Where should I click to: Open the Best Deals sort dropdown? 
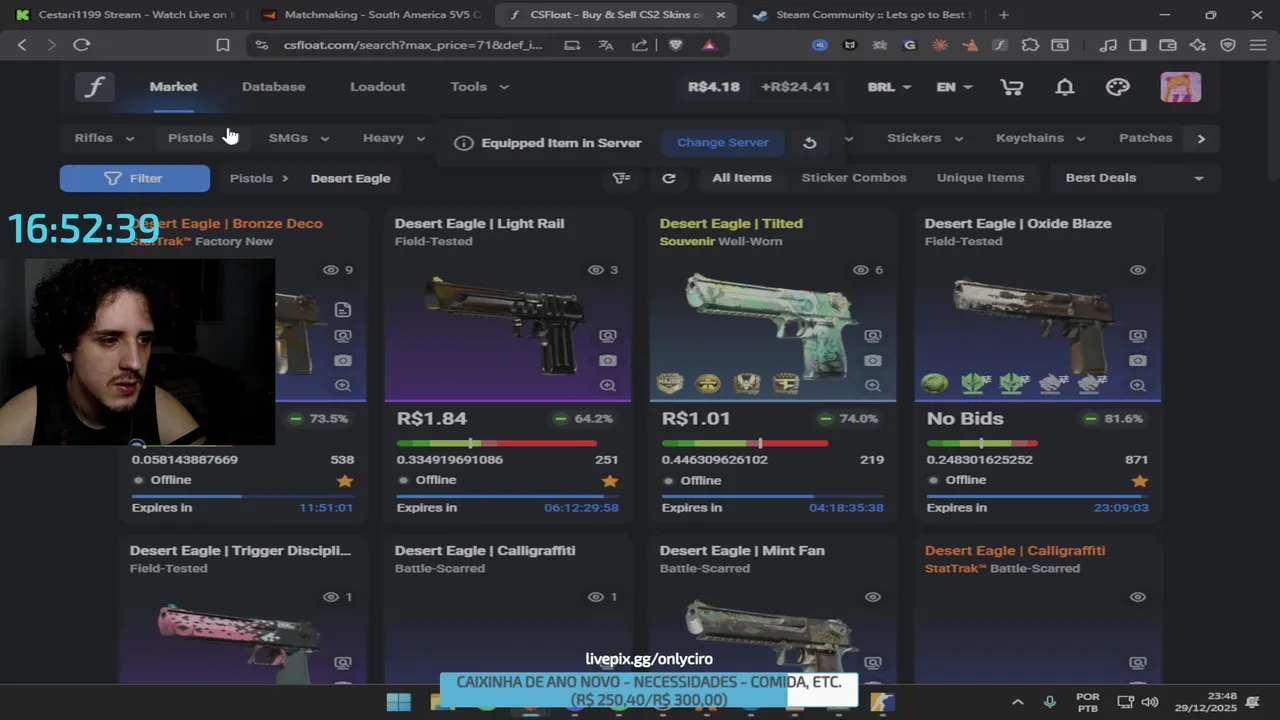click(1134, 178)
